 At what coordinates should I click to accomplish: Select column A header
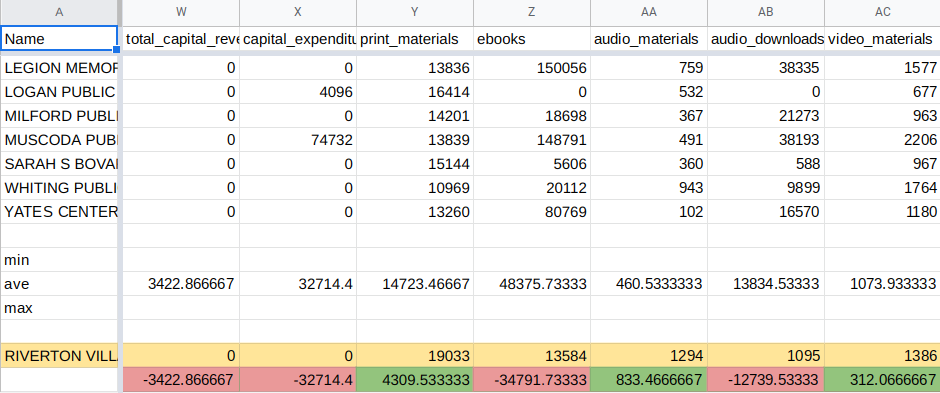coord(59,12)
